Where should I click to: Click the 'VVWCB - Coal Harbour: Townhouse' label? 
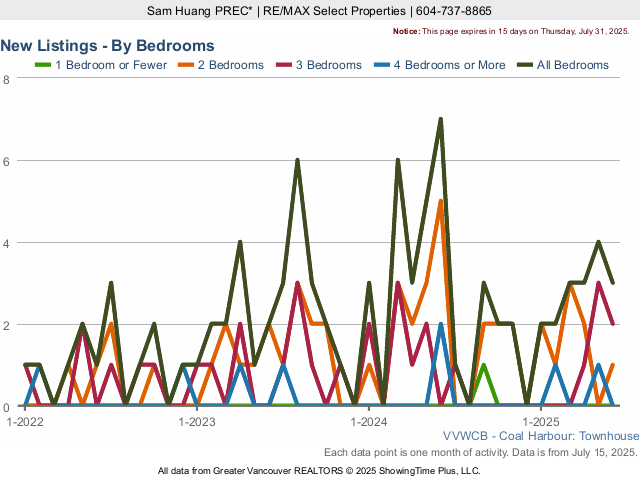pos(541,436)
